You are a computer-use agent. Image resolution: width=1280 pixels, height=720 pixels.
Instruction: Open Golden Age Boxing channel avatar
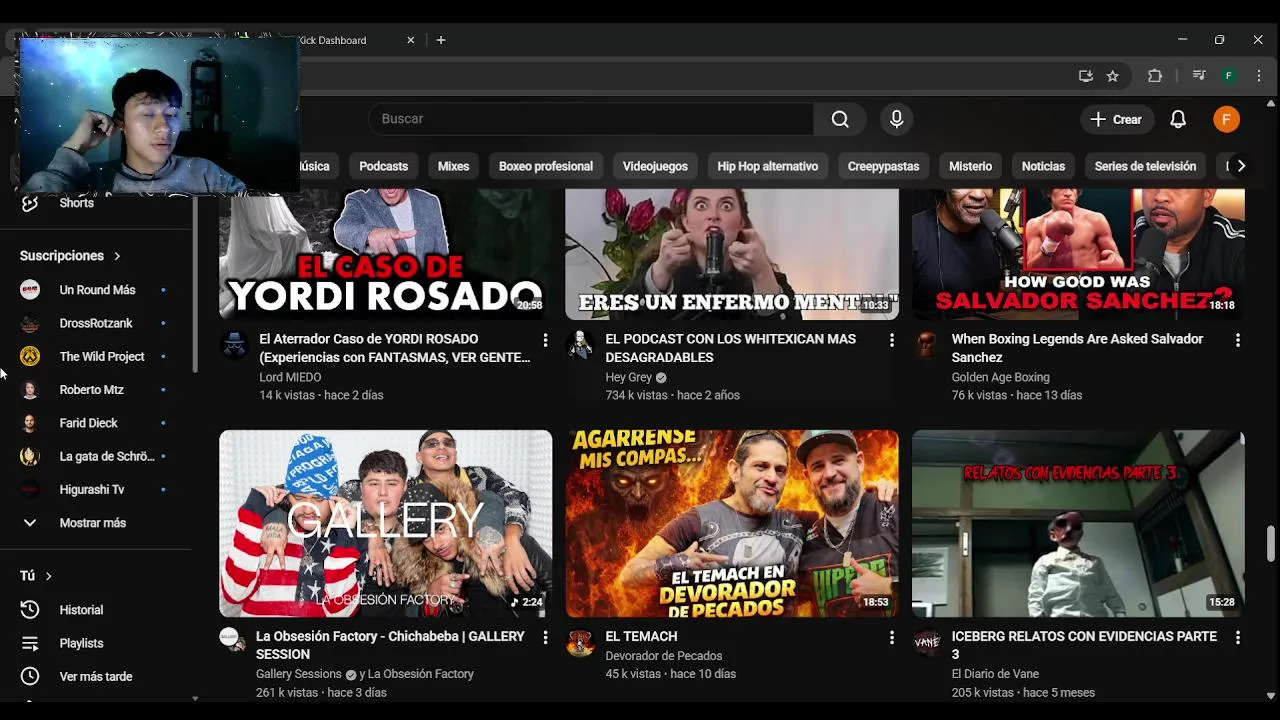coord(927,345)
